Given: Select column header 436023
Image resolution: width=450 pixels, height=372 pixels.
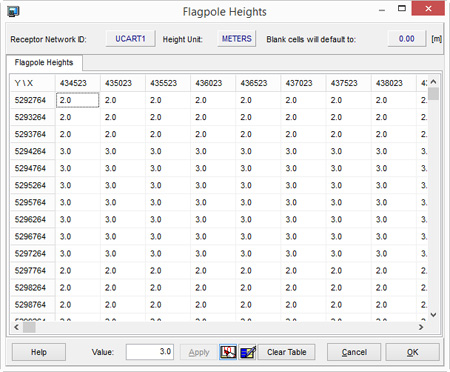Looking at the screenshot, I should [213, 83].
